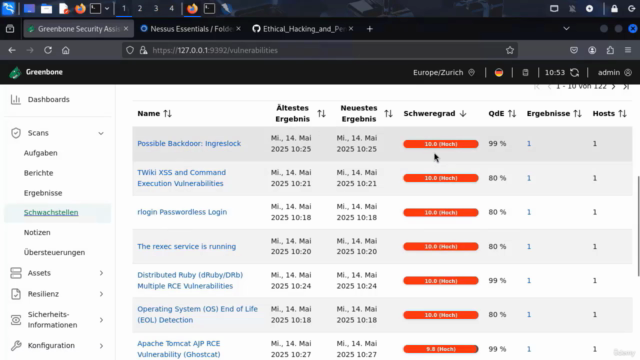Click the Firefox home button

coord(66,50)
